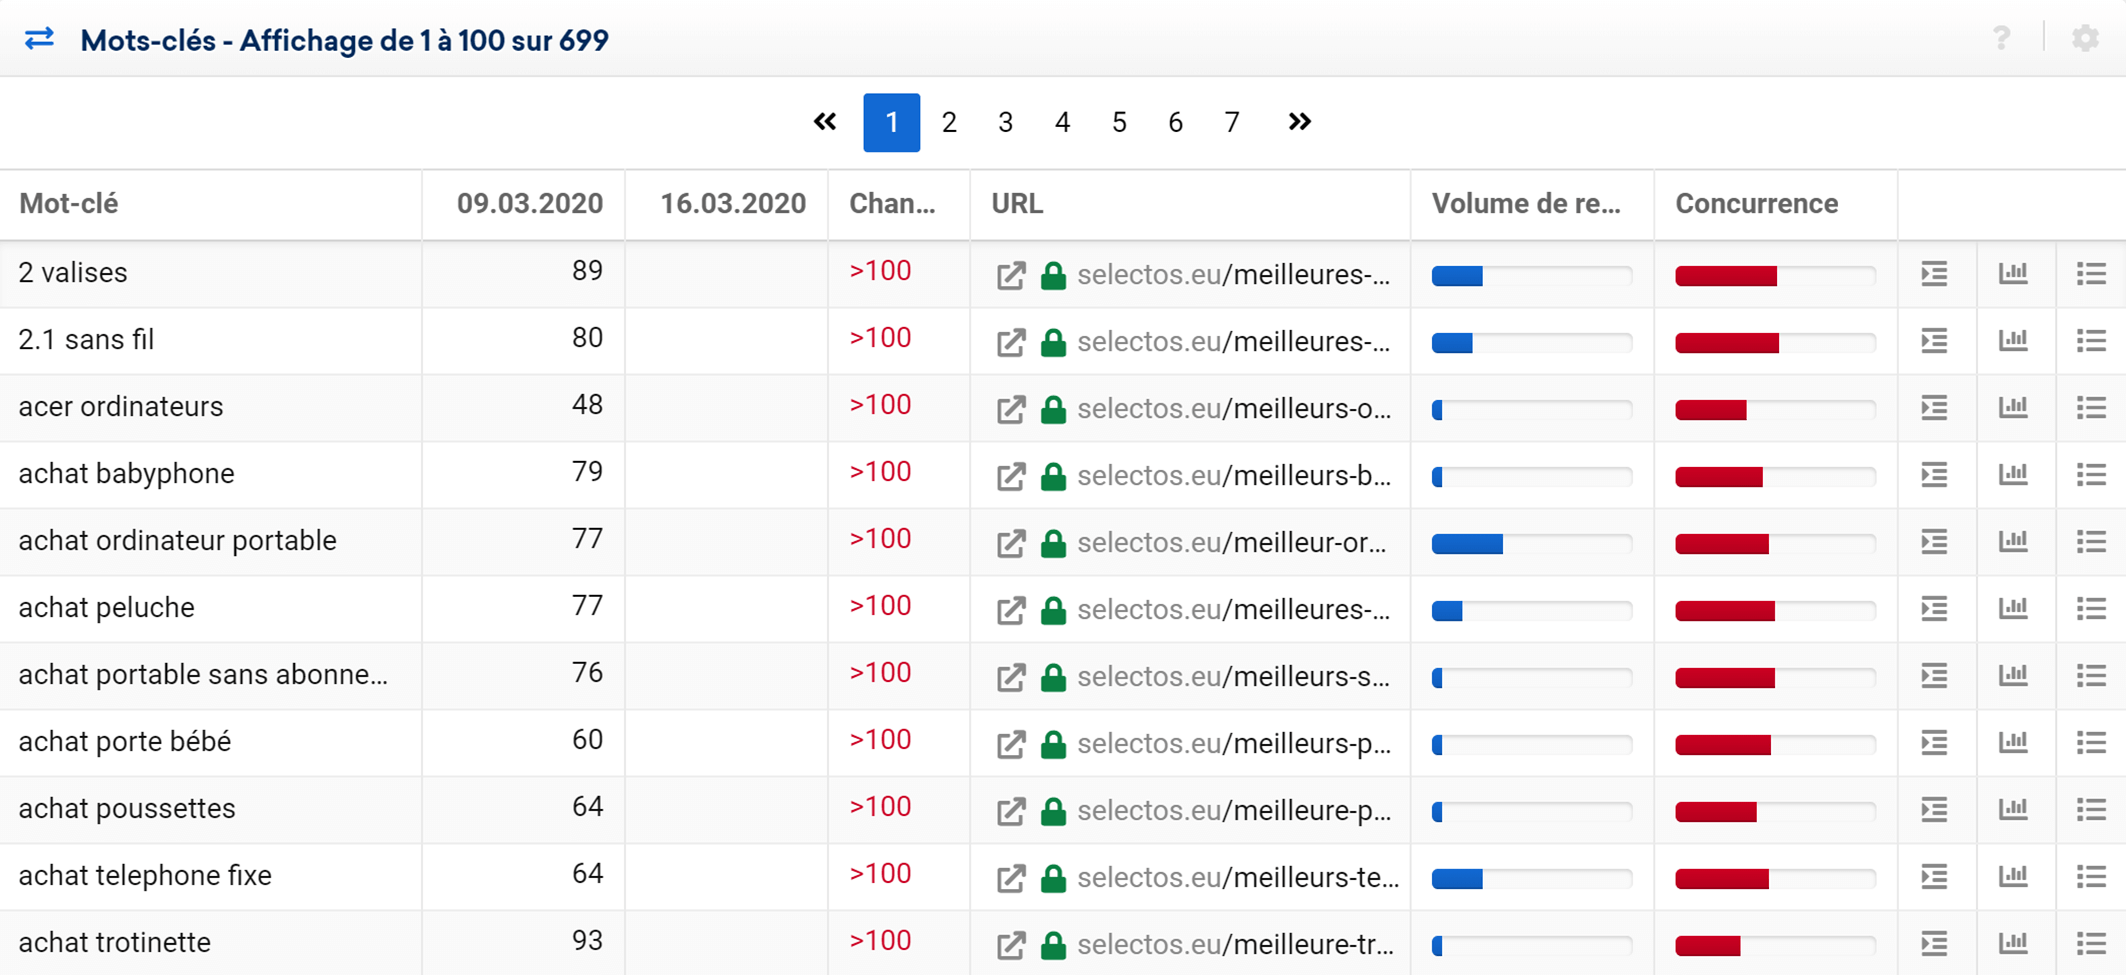Switch to page 7 of results

(1232, 122)
